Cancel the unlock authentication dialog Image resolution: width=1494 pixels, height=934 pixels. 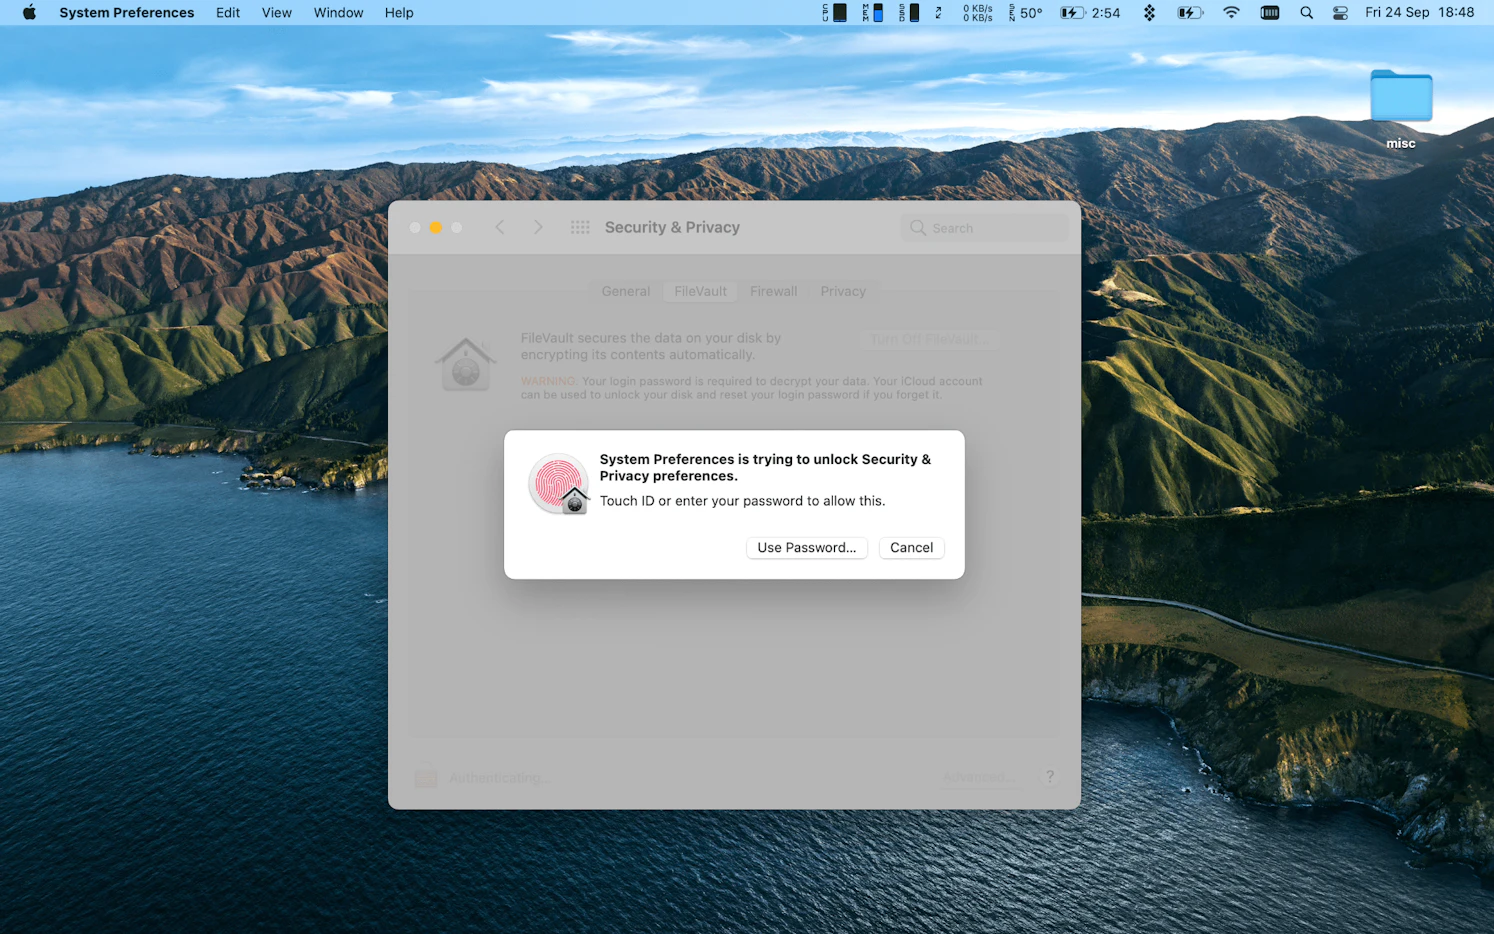click(911, 547)
